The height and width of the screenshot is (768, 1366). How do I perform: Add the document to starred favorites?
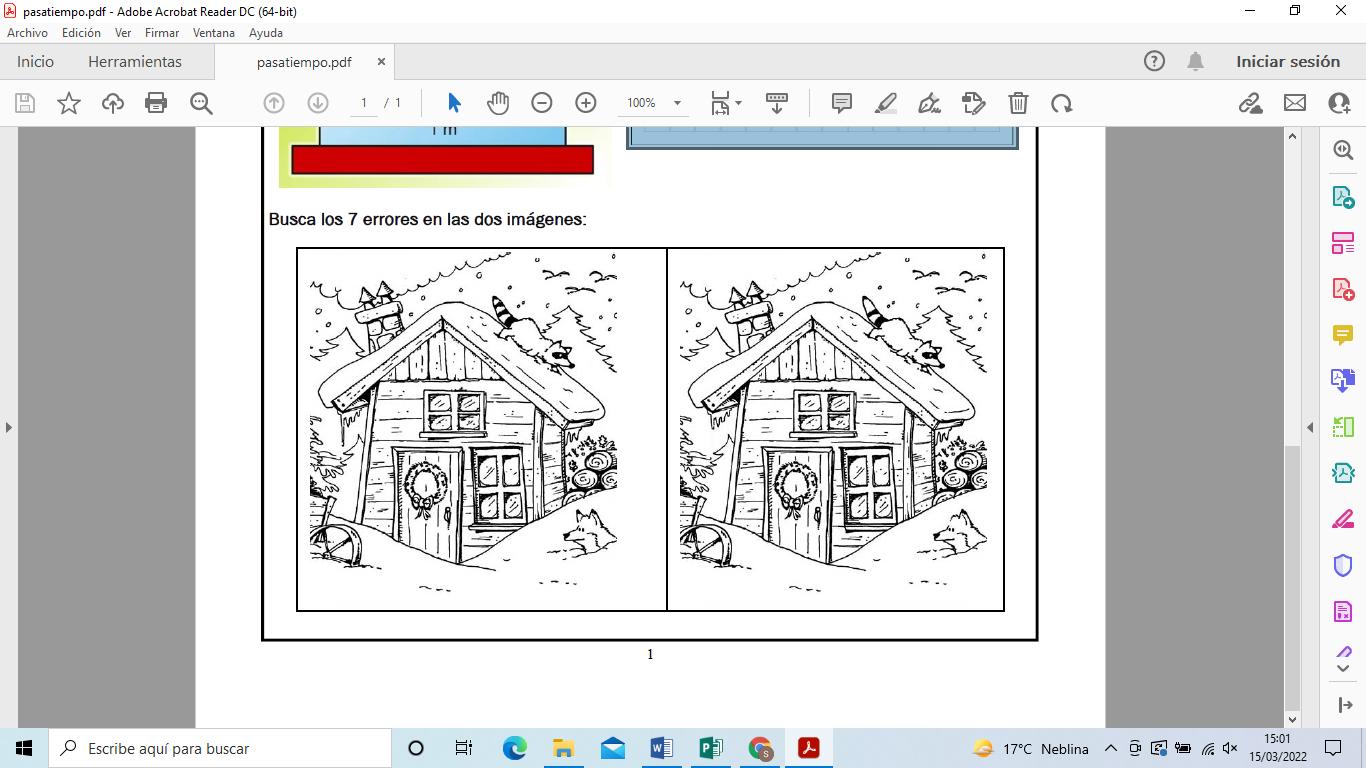(x=69, y=103)
